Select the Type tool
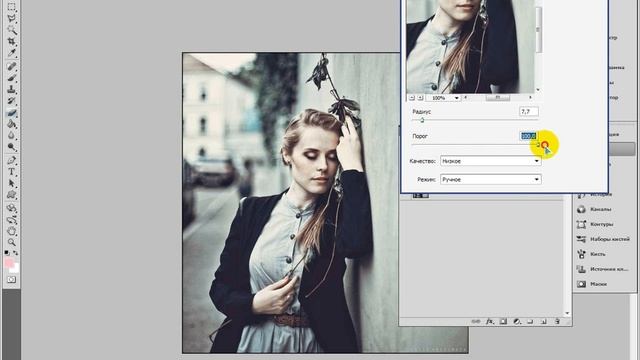Viewport: 640px width, 360px height. click(x=11, y=172)
